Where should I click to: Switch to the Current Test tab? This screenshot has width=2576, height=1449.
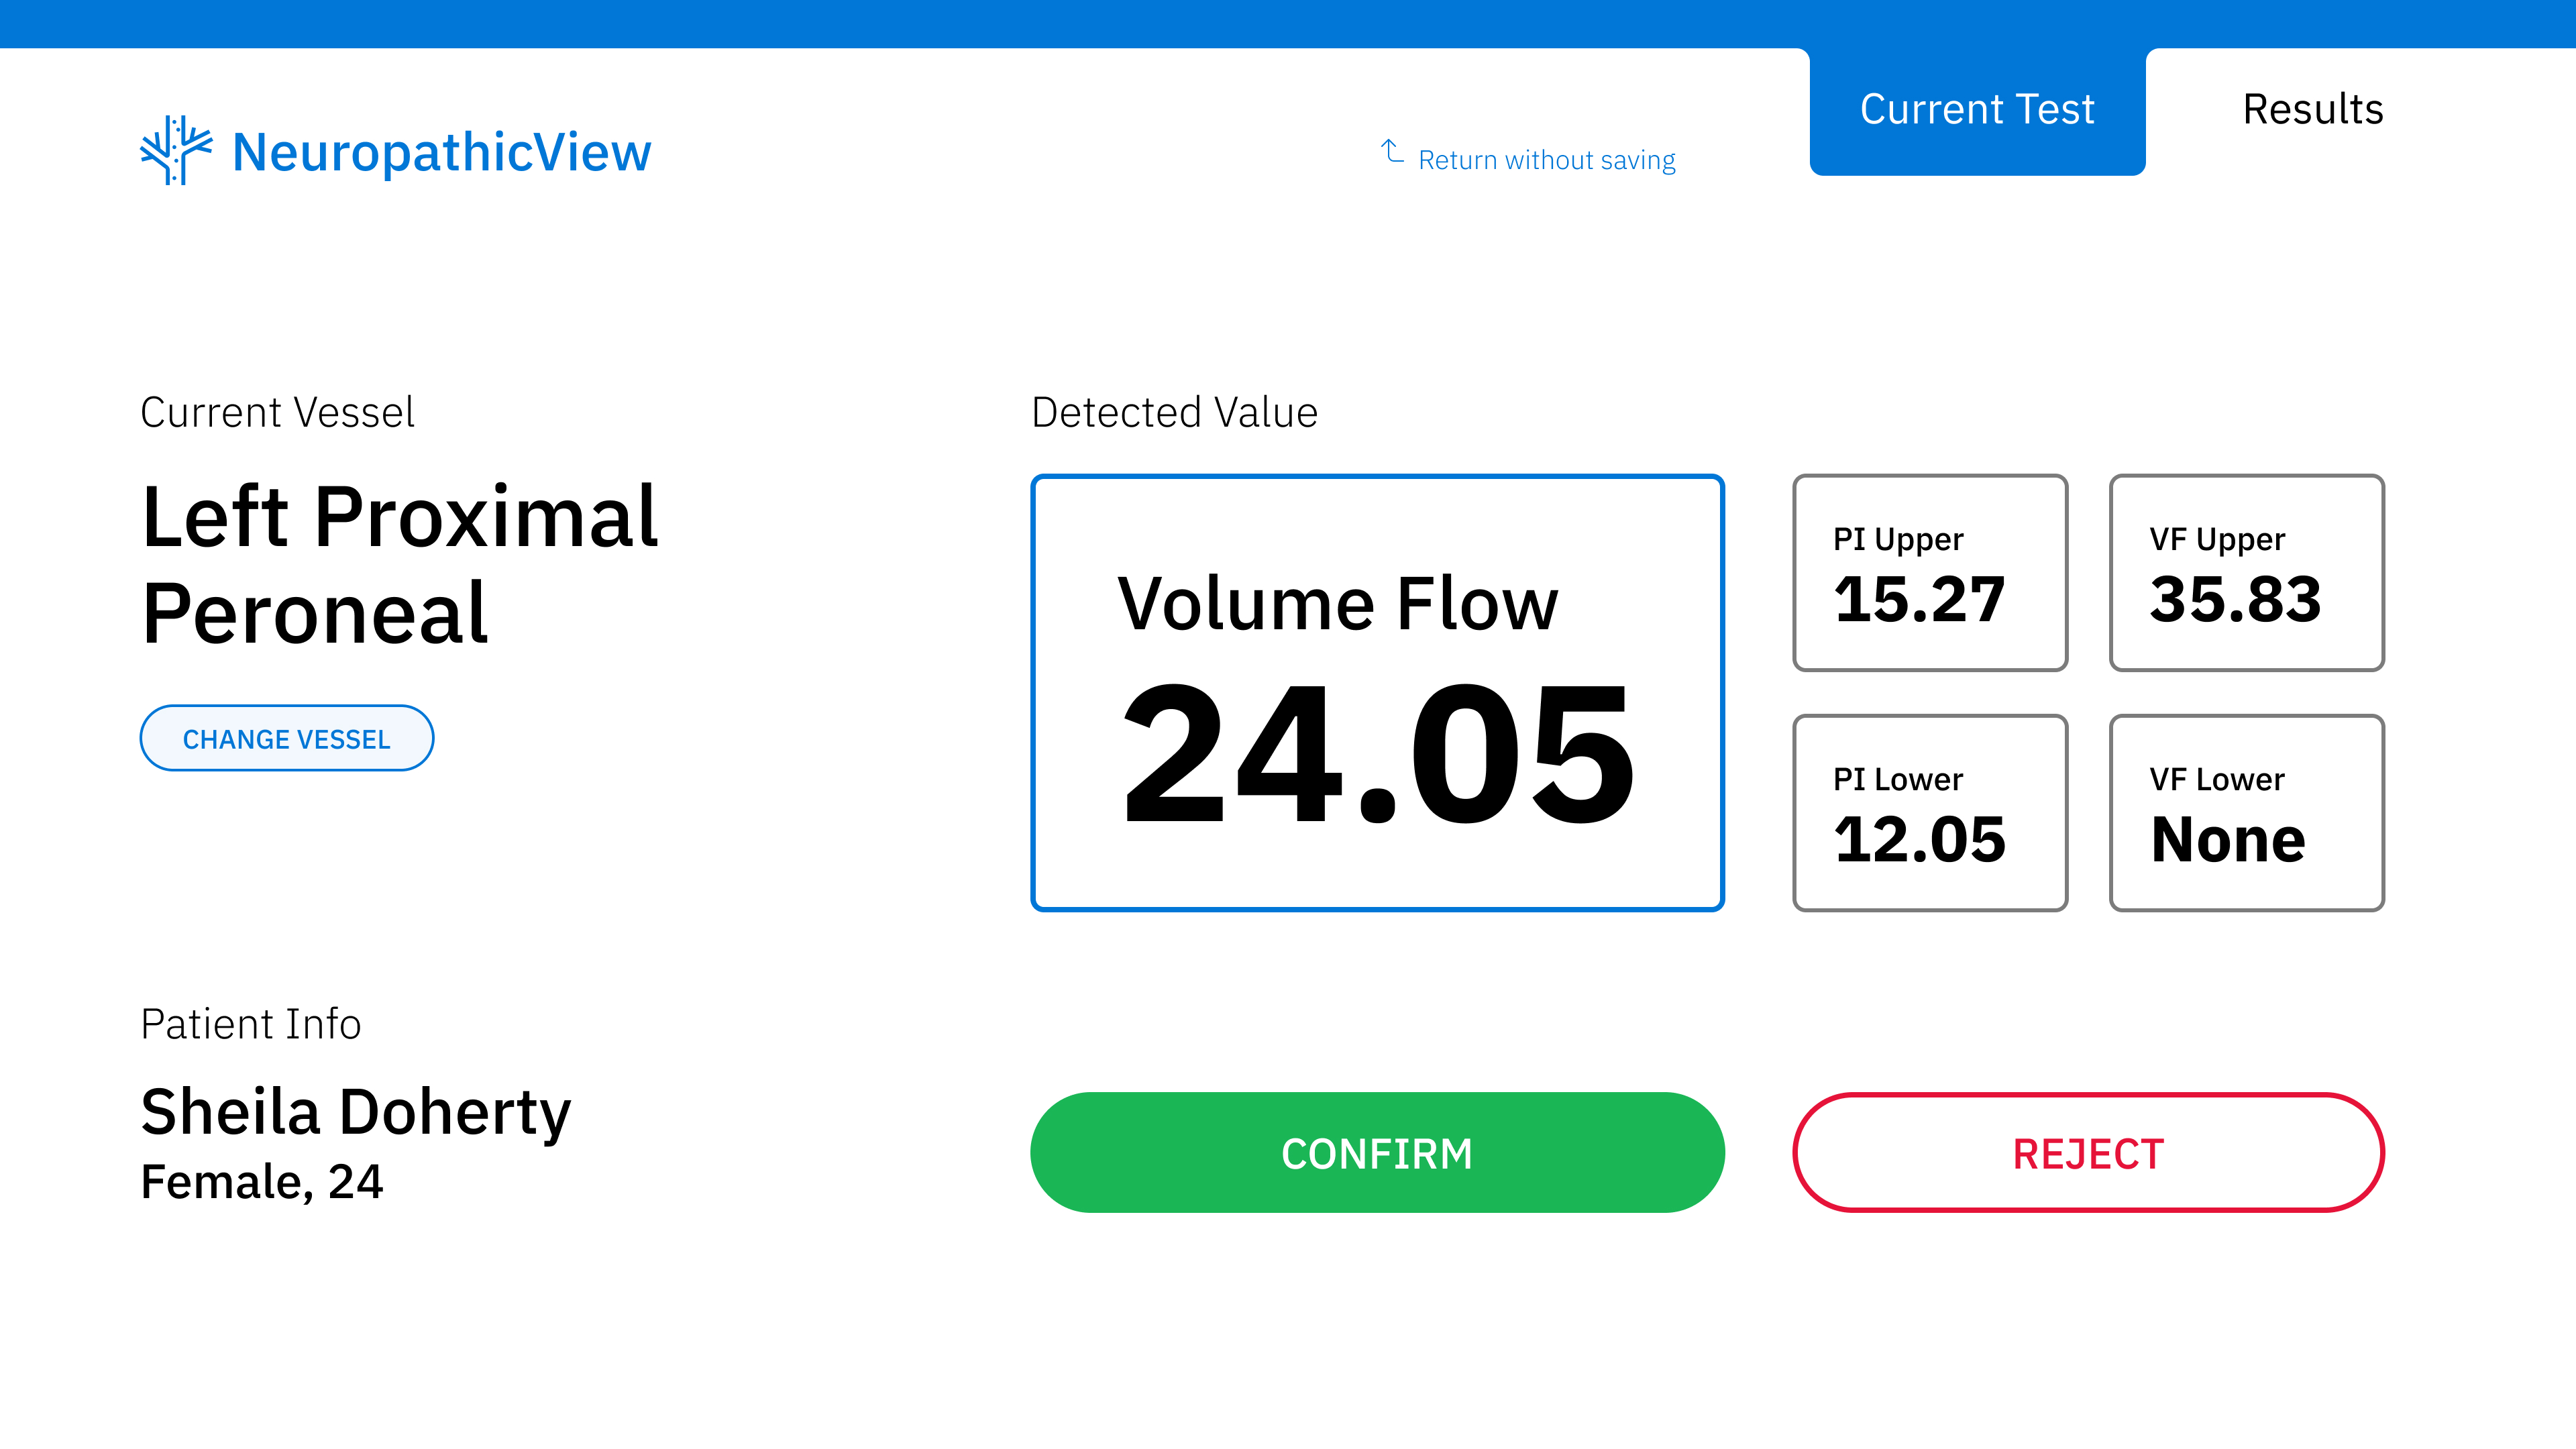[1976, 110]
